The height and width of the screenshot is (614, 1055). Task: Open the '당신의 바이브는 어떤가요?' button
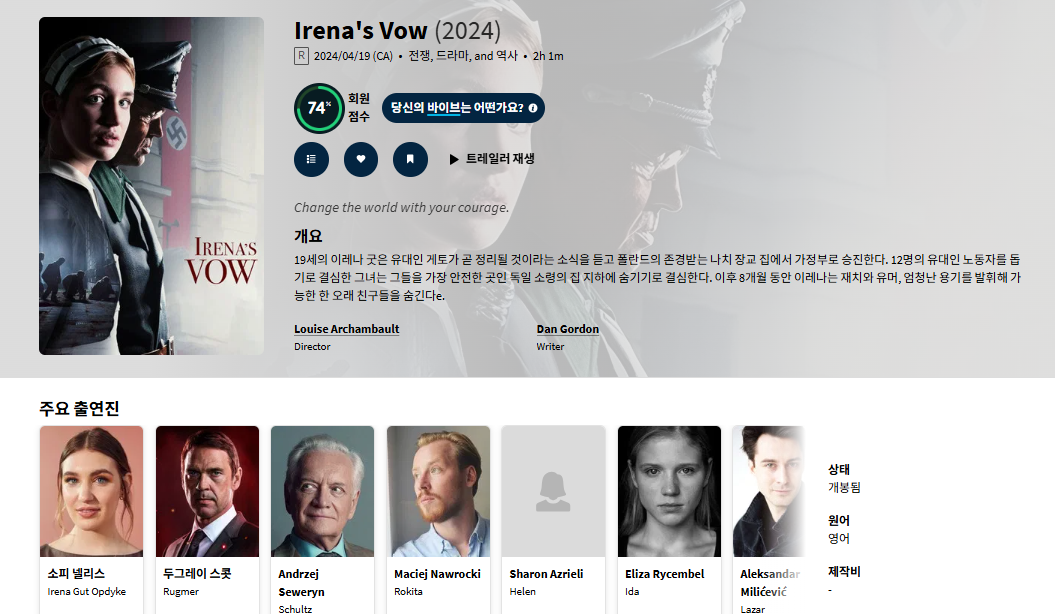(x=464, y=108)
